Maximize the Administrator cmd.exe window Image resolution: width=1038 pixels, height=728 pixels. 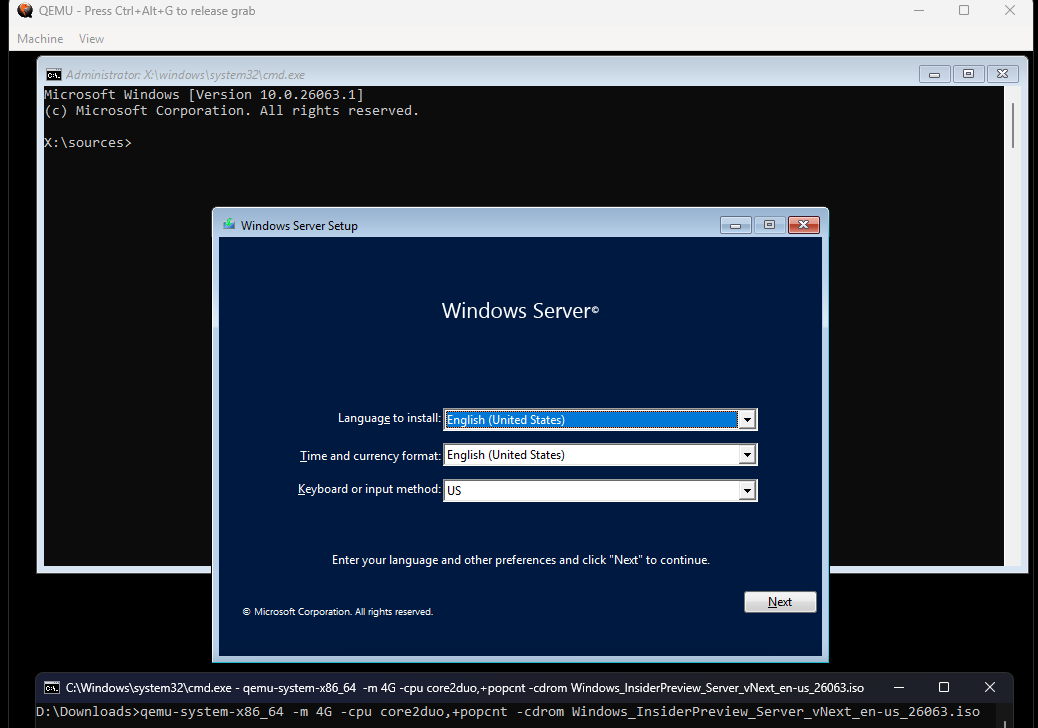(968, 74)
